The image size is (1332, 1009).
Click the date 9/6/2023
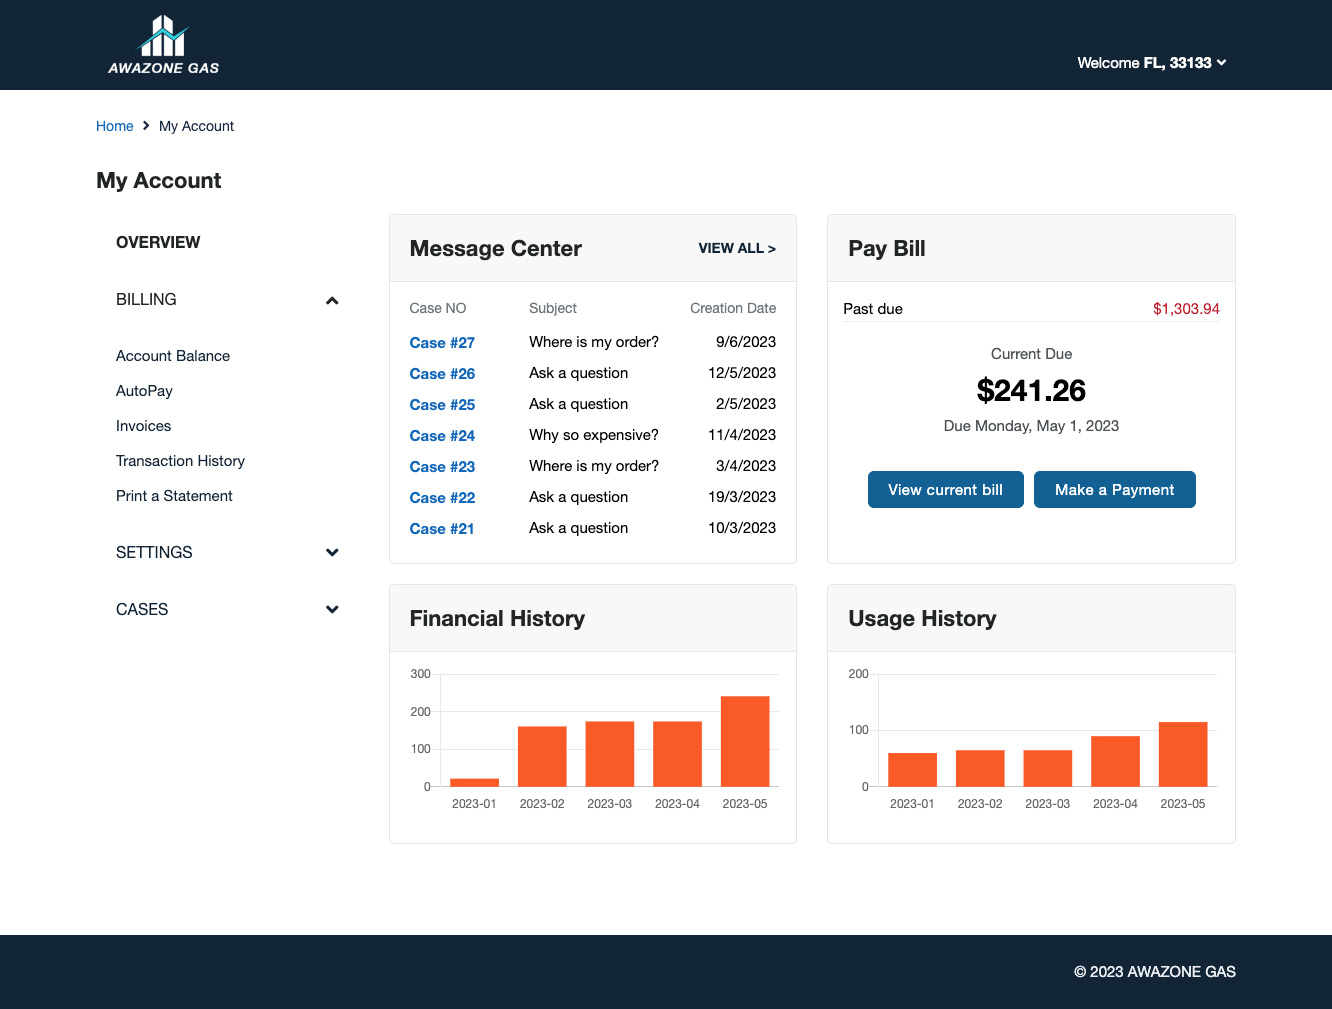point(746,342)
